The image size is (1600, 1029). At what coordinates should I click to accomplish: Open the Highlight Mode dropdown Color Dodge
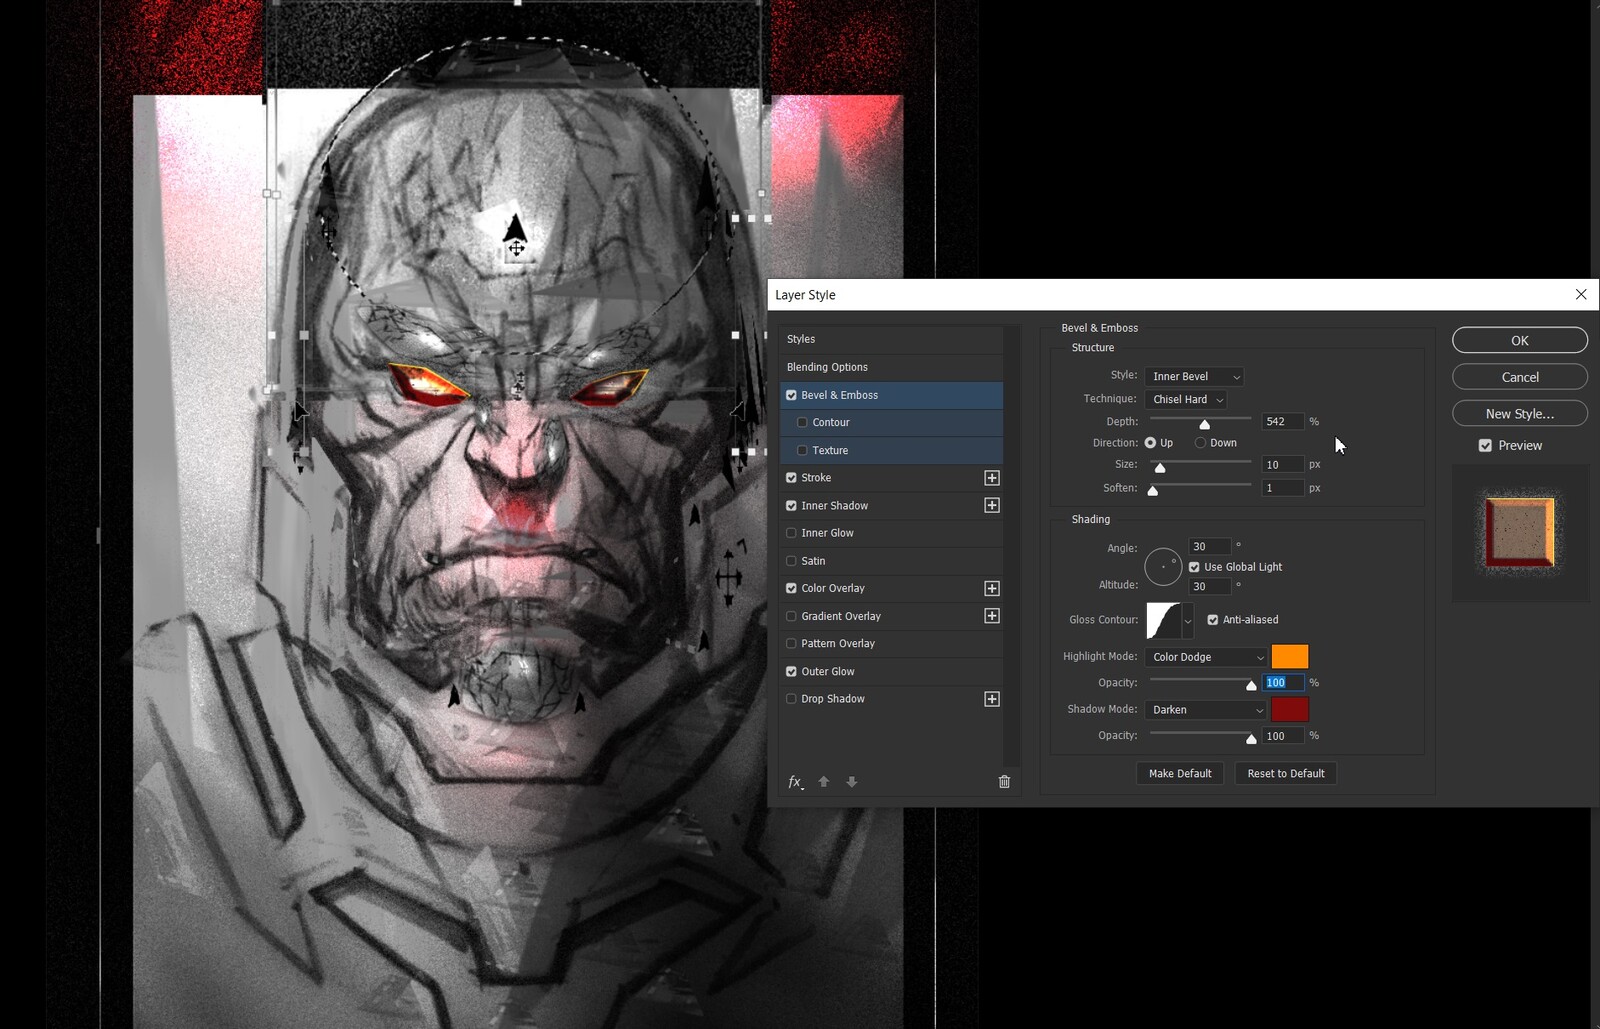pos(1206,657)
